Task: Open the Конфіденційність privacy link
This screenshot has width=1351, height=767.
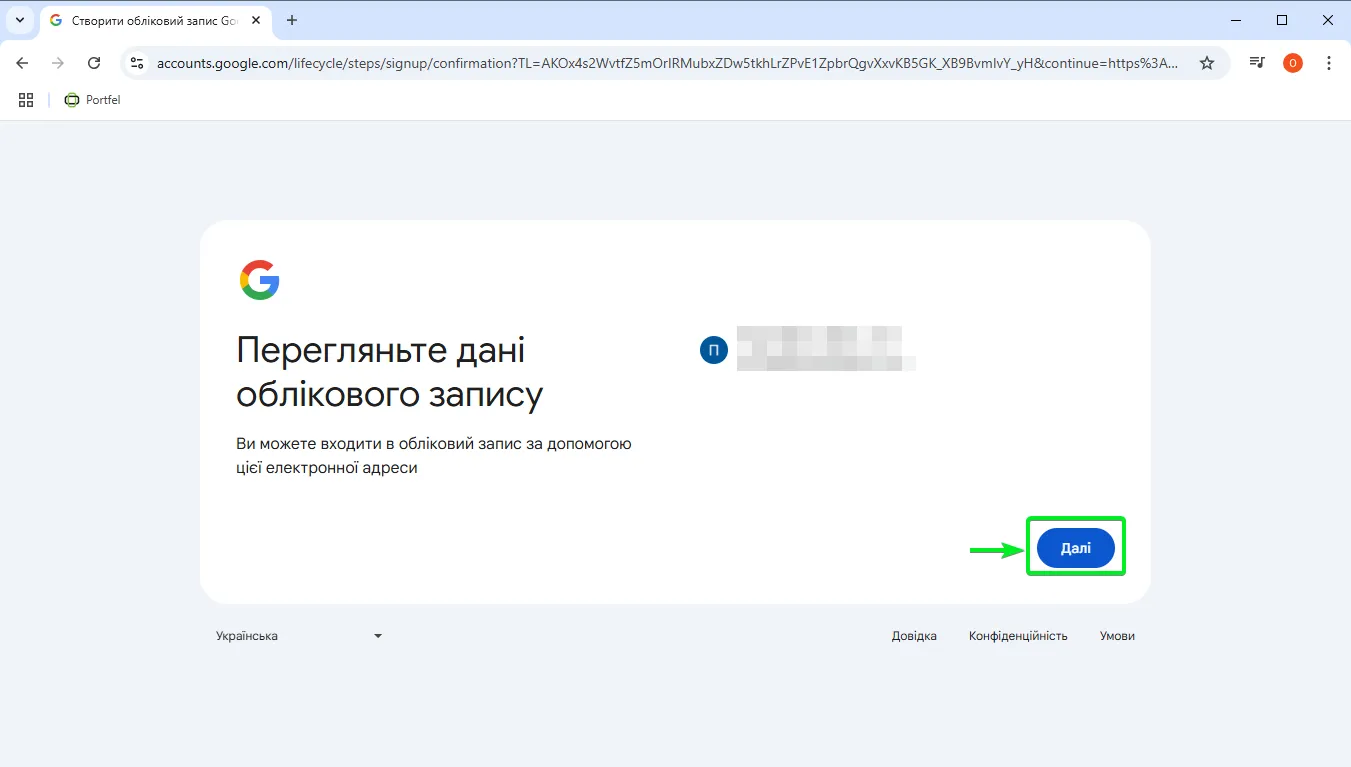Action: click(x=1018, y=636)
